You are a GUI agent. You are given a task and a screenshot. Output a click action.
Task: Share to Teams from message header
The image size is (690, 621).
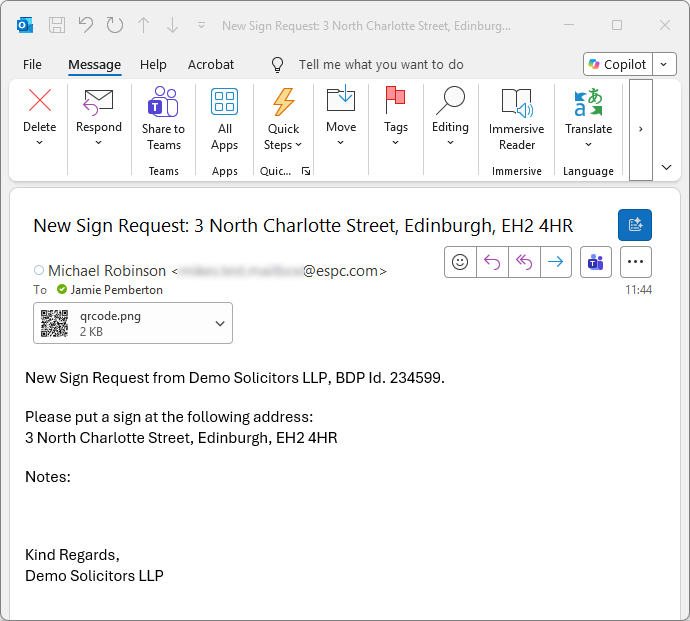pyautogui.click(x=596, y=262)
